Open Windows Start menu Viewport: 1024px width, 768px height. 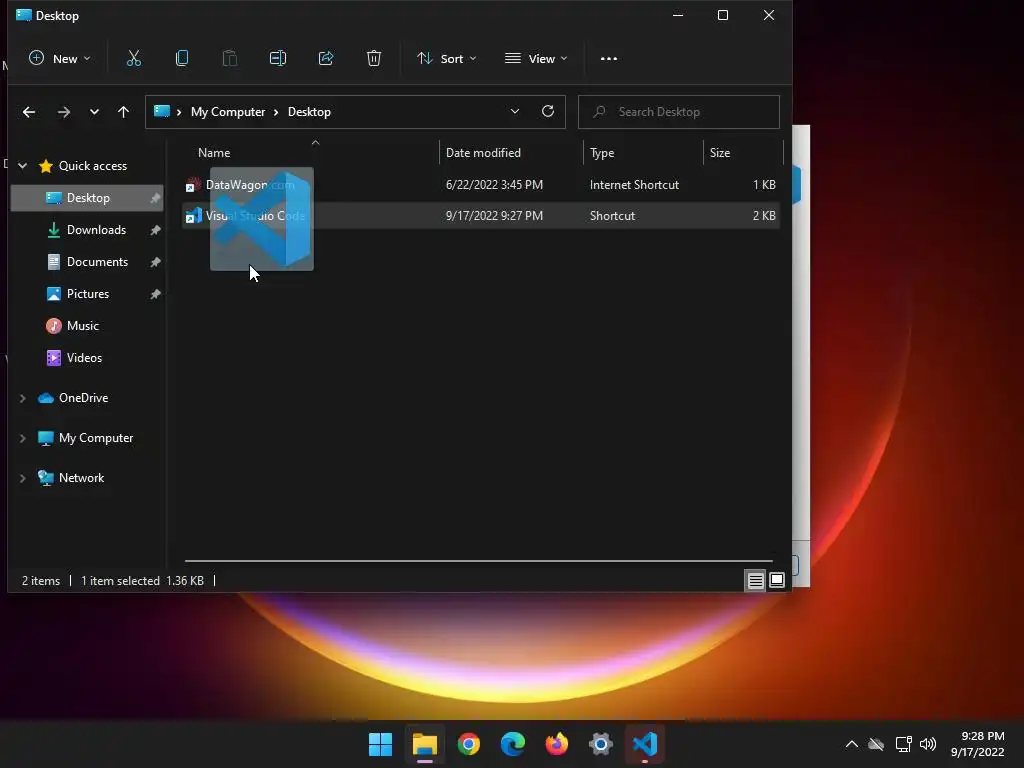pos(380,744)
